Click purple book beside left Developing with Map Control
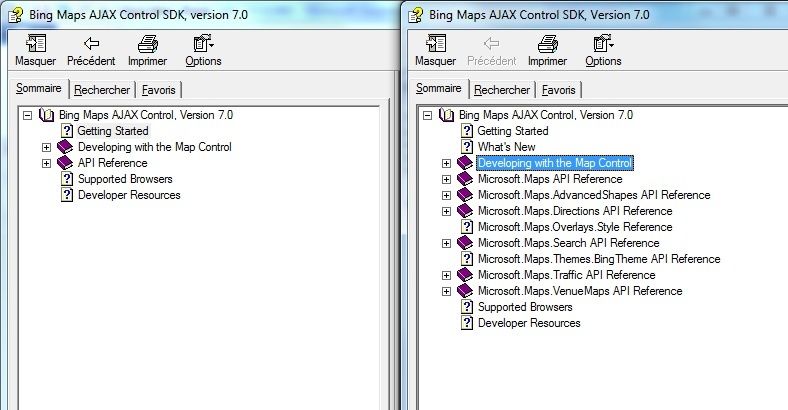Screen dimensions: 788x410 (65, 147)
